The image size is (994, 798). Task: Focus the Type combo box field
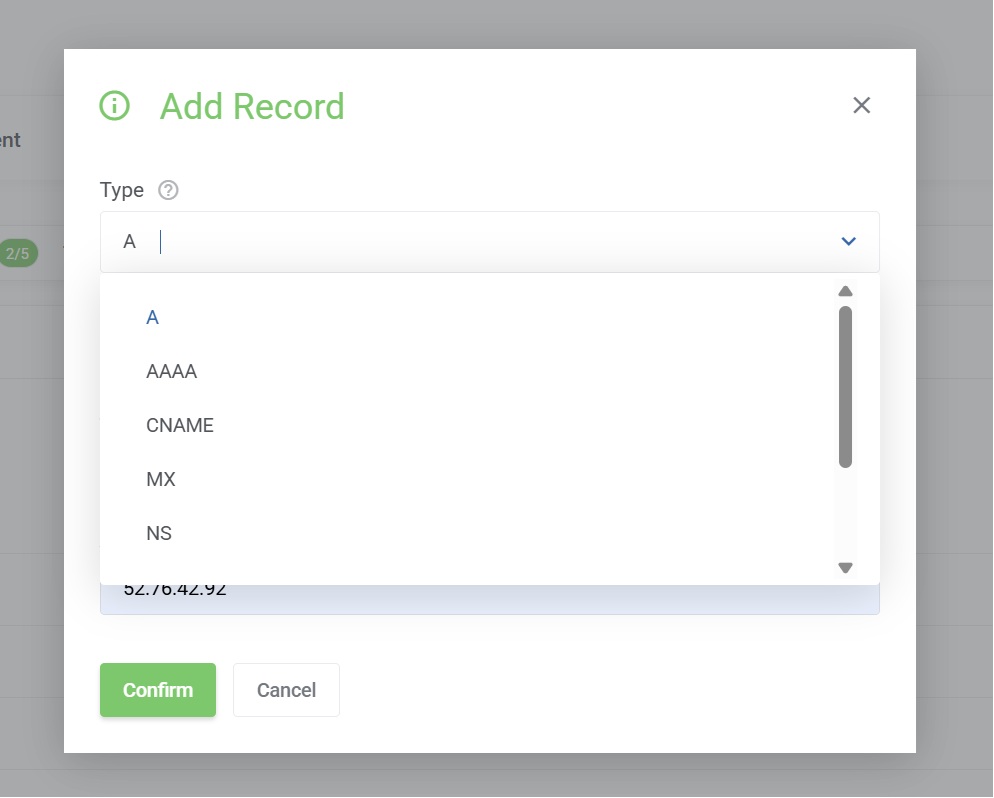(x=489, y=242)
